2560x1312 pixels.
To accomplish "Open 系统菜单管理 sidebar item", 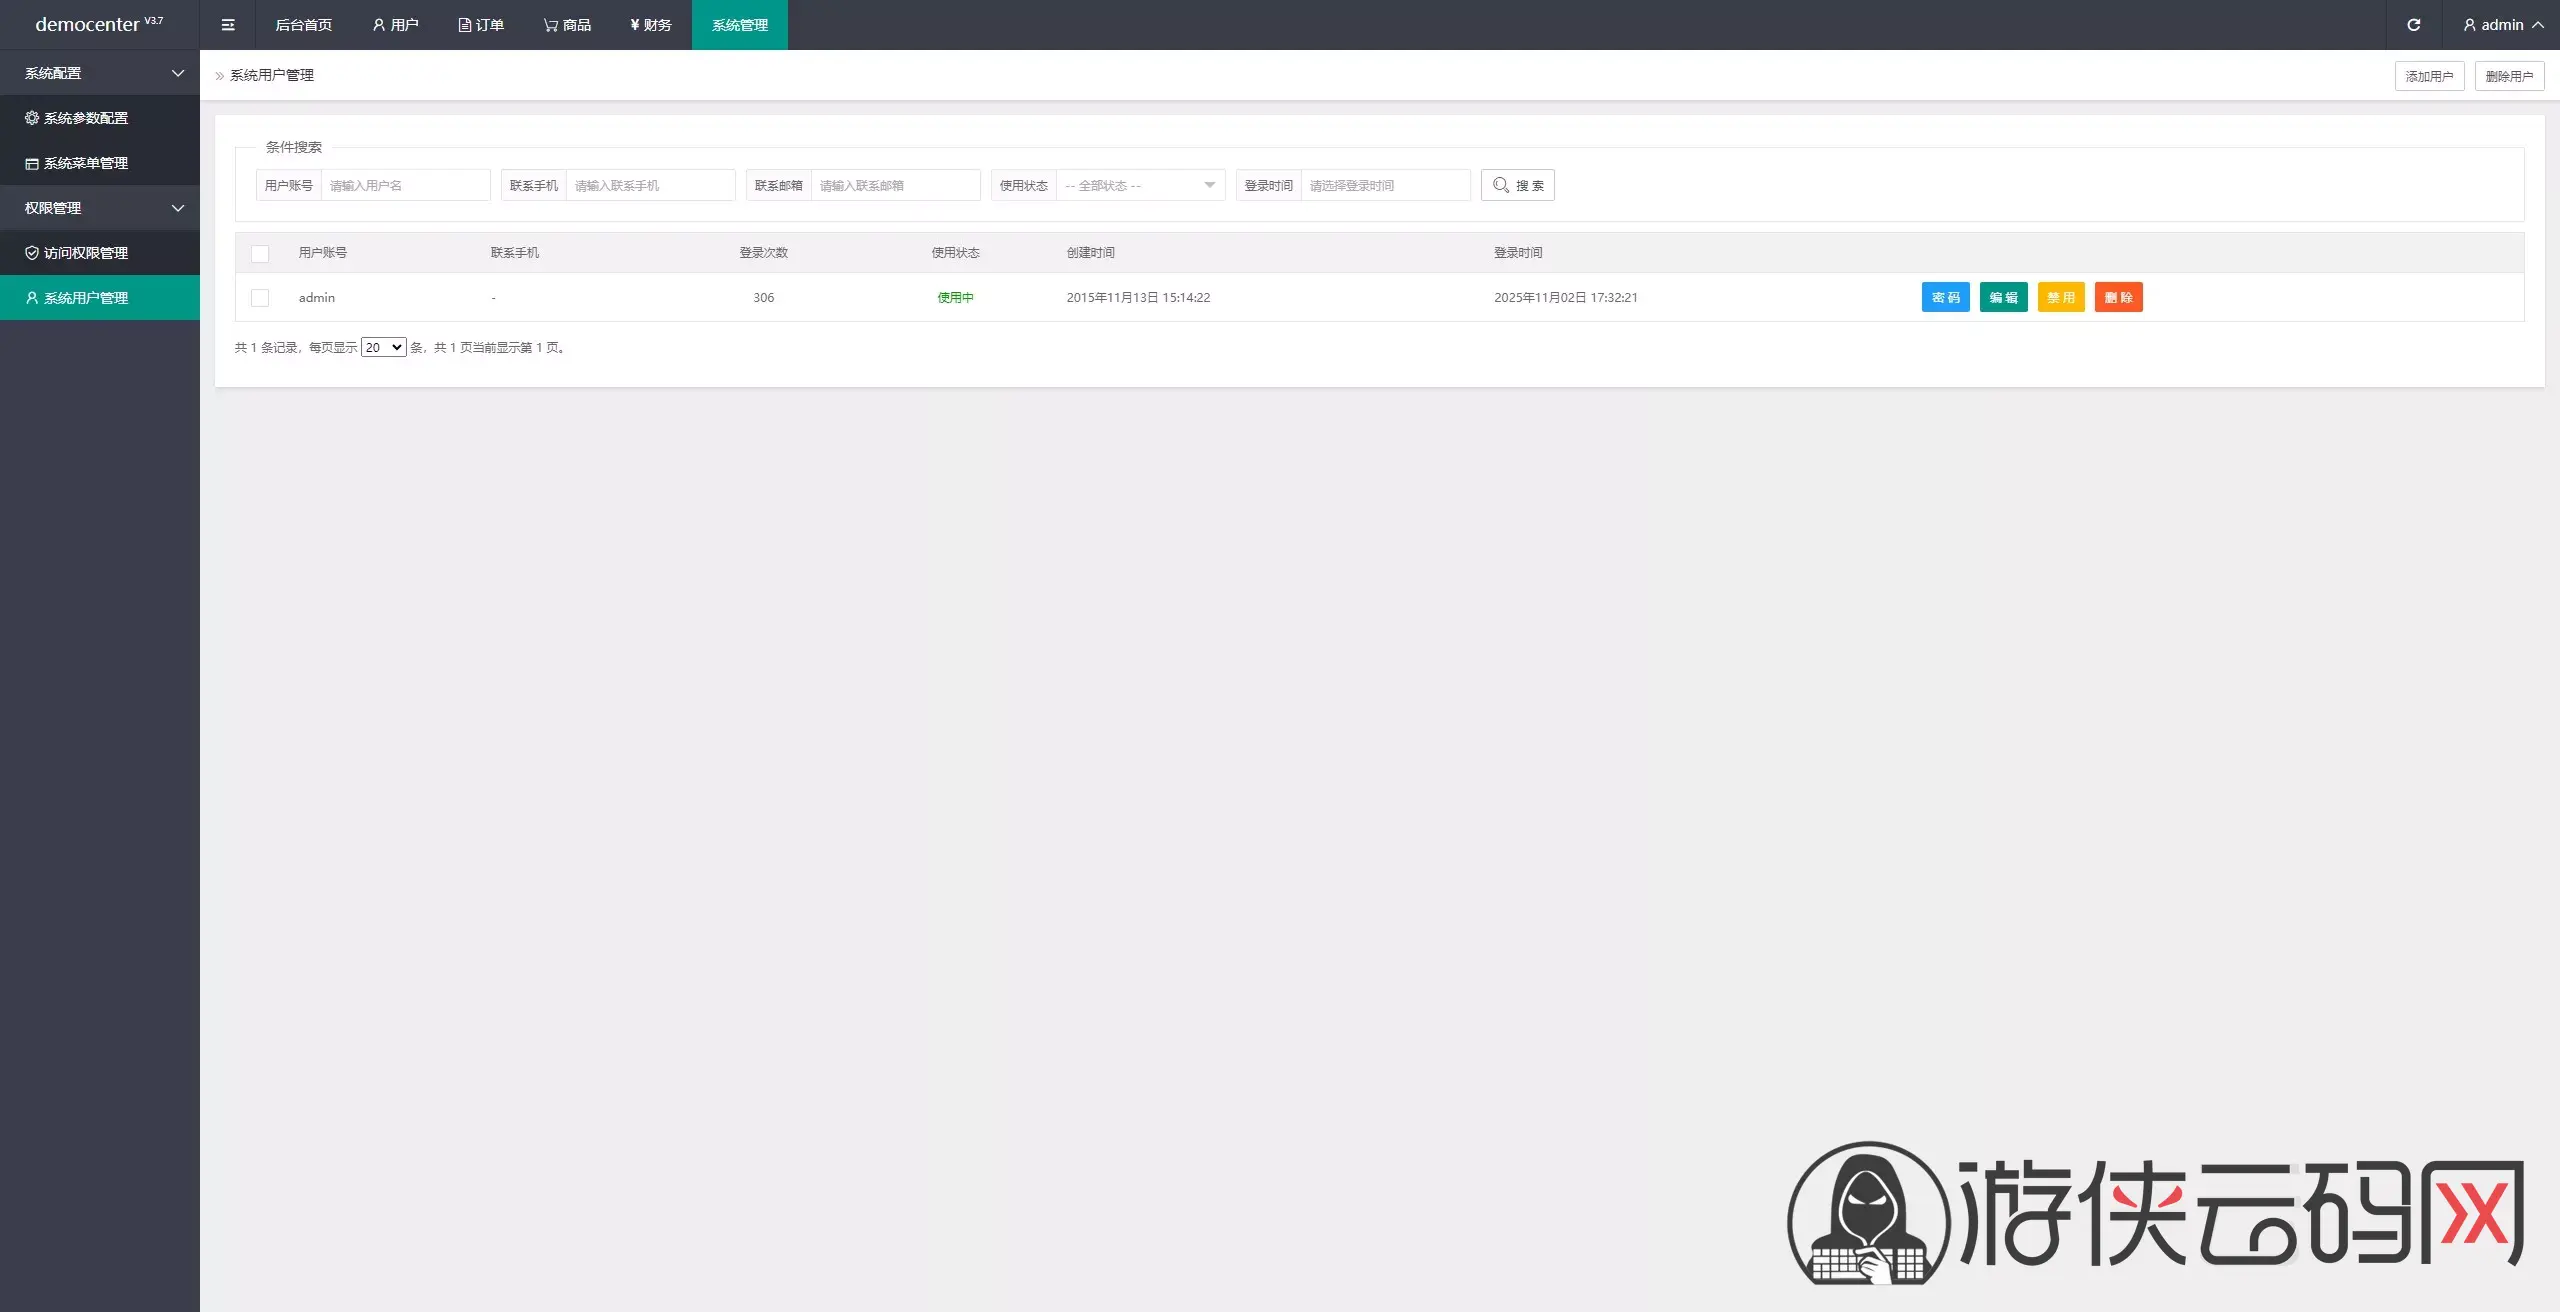I will click(x=86, y=163).
